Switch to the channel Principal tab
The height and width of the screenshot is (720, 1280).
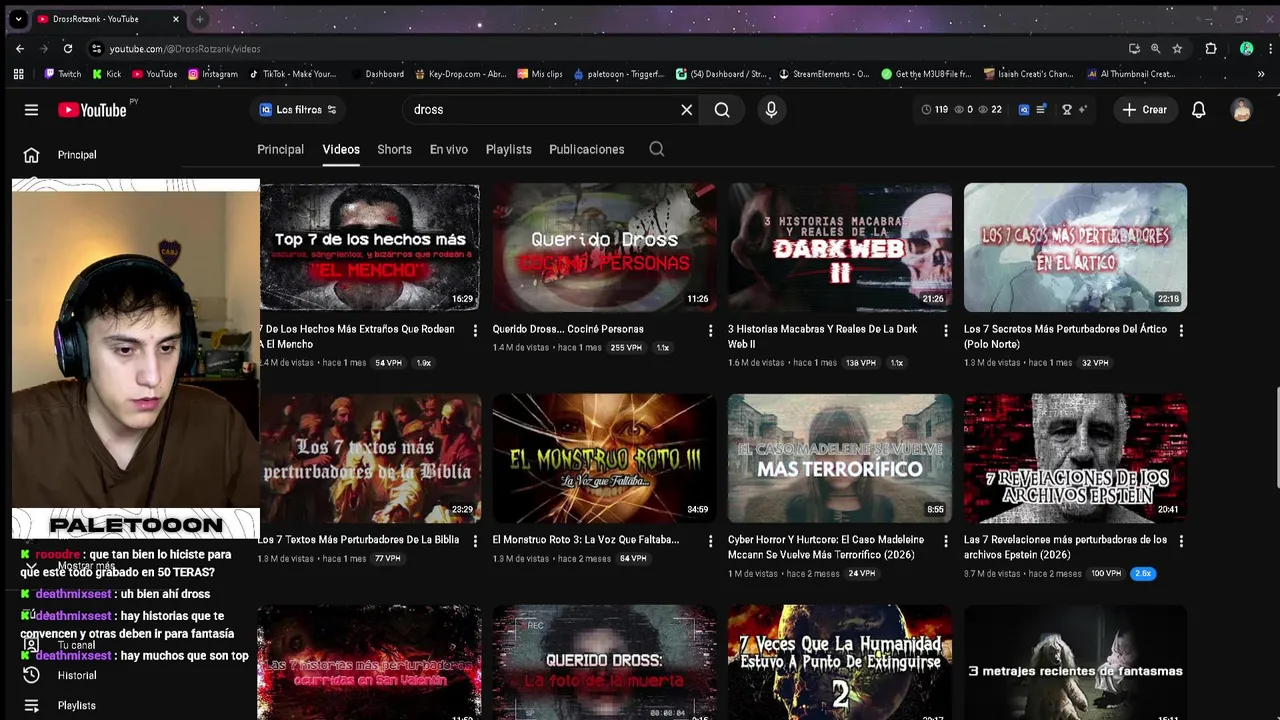[x=280, y=149]
